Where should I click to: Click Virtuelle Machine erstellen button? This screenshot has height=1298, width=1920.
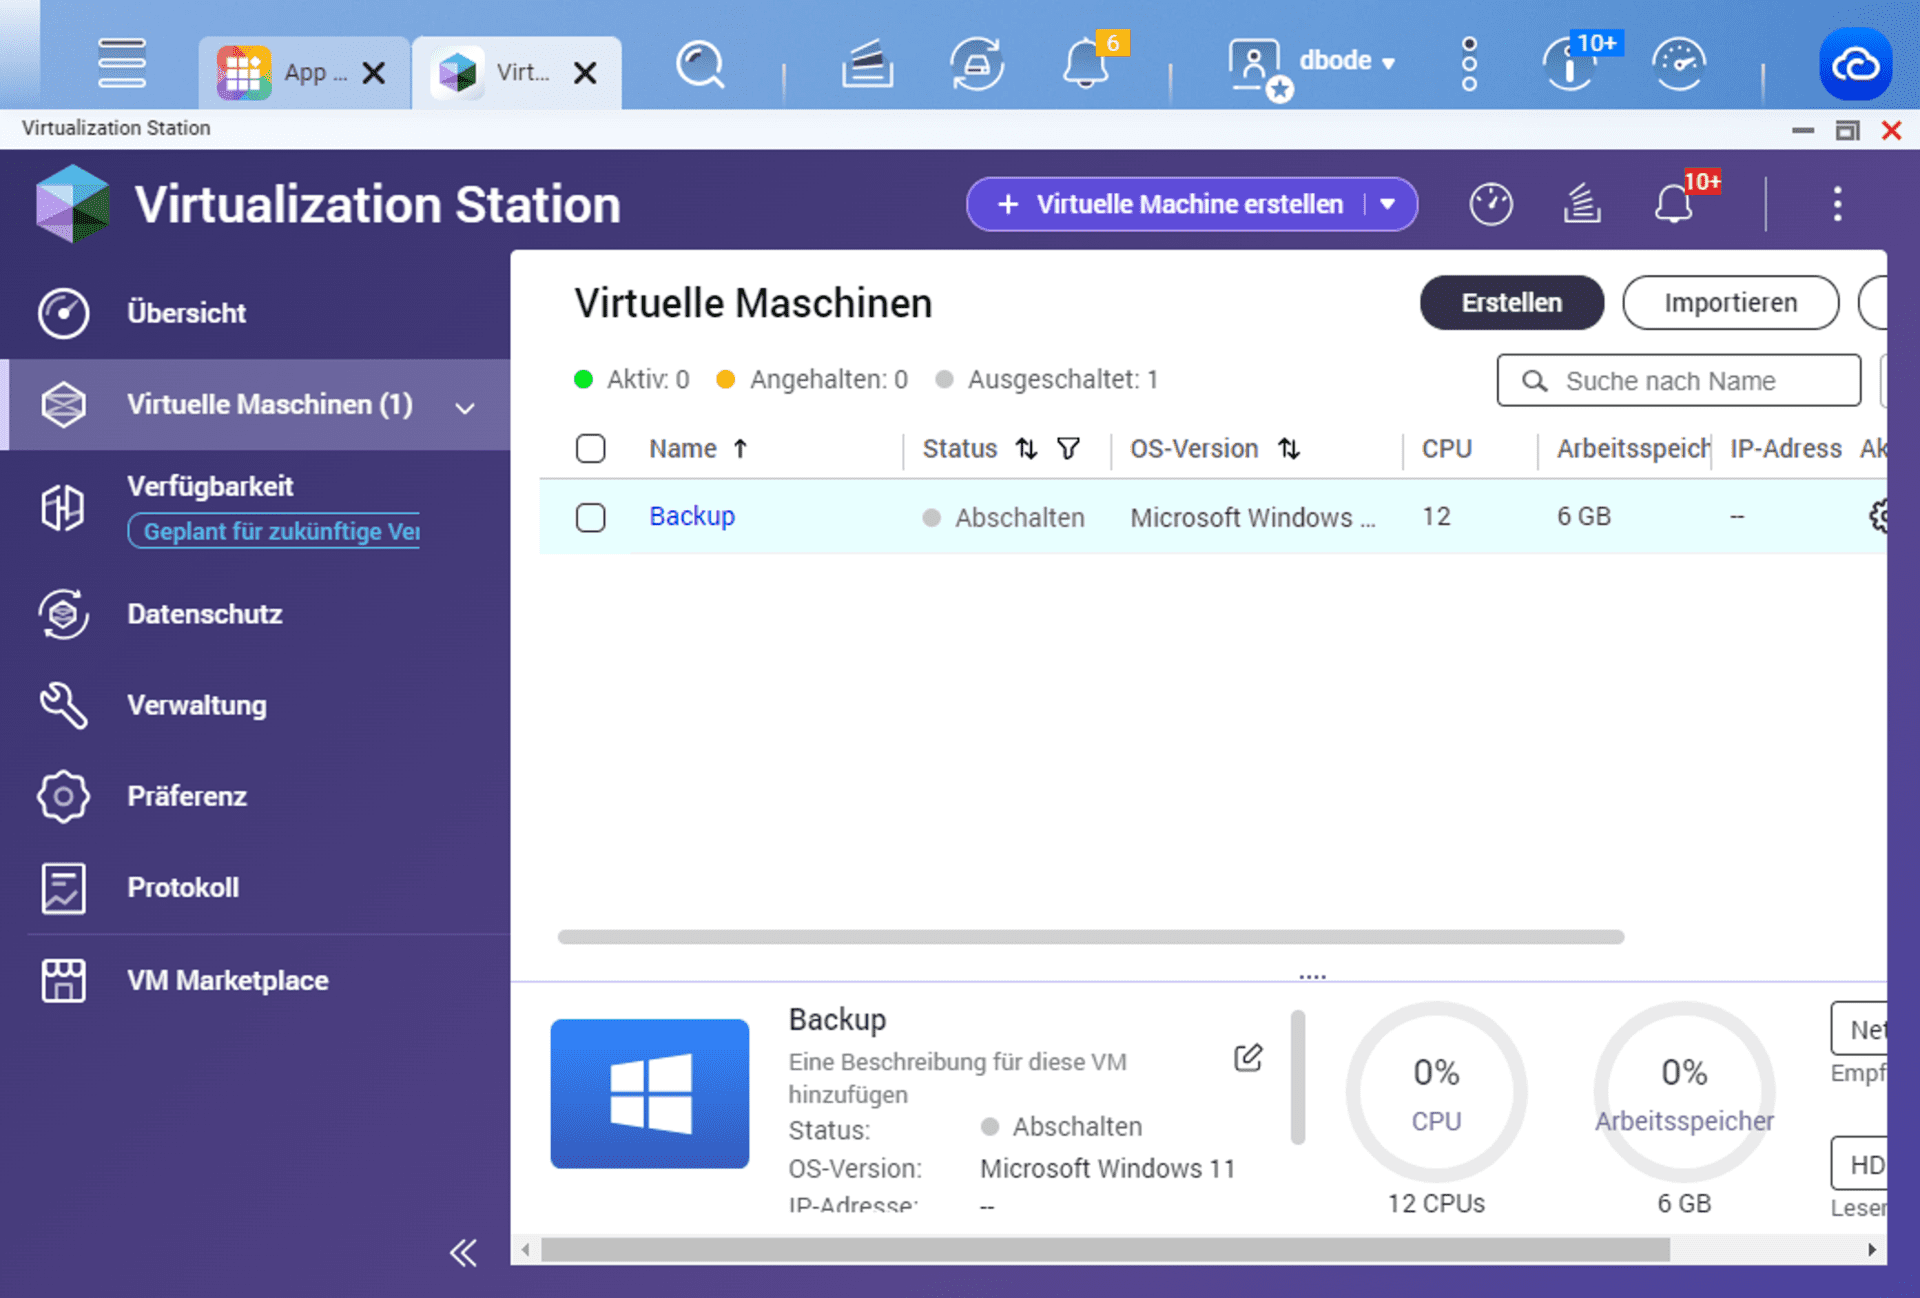coord(1171,204)
